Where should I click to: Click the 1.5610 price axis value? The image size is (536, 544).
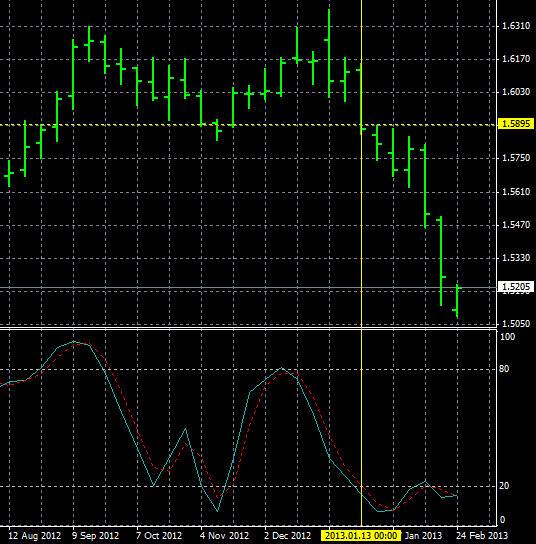pos(516,192)
